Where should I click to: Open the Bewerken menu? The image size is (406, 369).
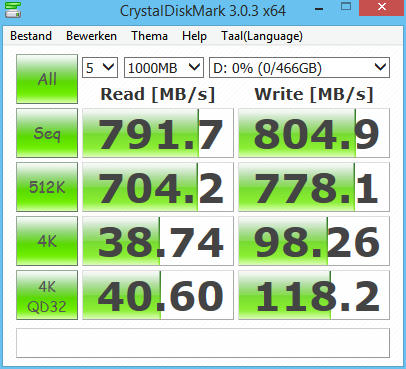91,36
